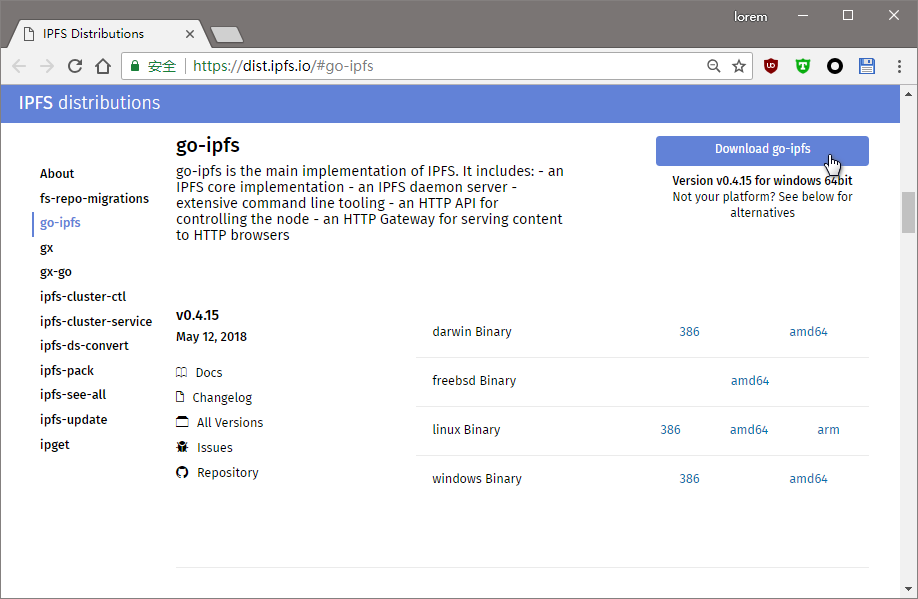Click the document icon beside Changelog
Screen dimensions: 918x599
(x=180, y=396)
